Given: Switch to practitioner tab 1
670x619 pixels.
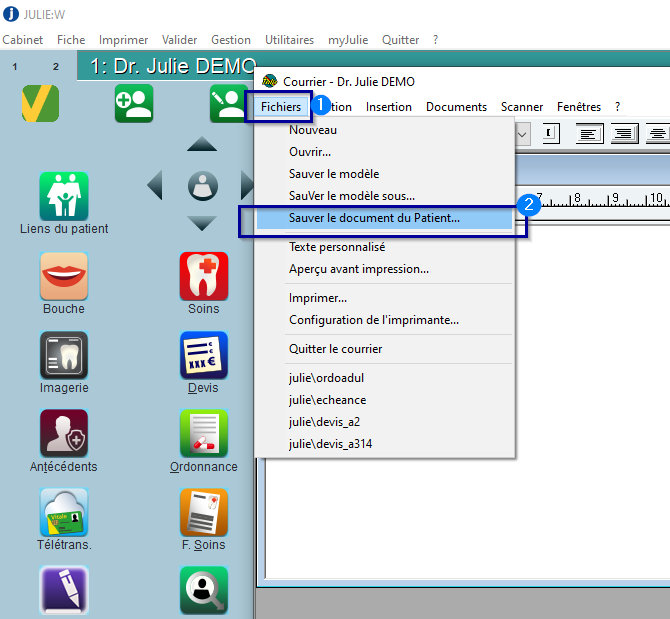Looking at the screenshot, I should click(x=15, y=67).
